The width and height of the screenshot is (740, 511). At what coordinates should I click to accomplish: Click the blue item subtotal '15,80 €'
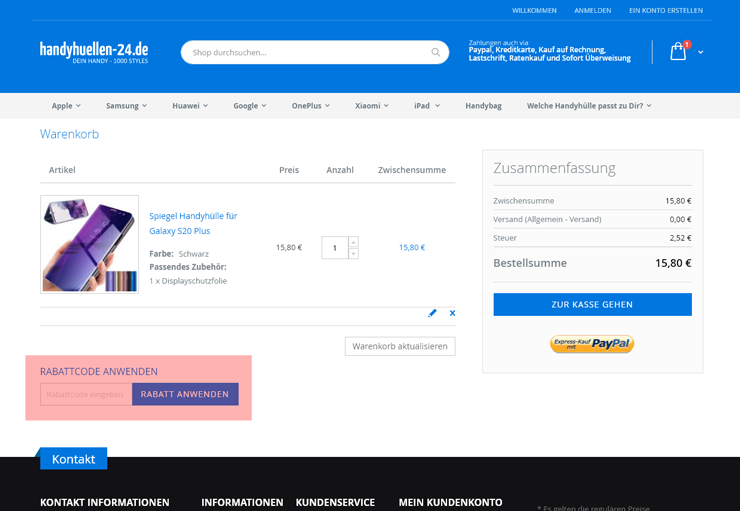point(412,247)
